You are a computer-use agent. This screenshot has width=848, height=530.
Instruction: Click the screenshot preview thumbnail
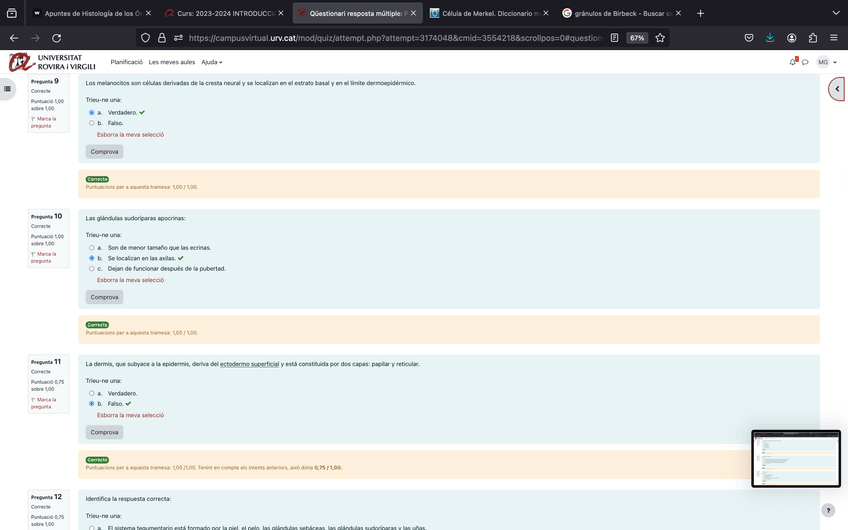(796, 458)
